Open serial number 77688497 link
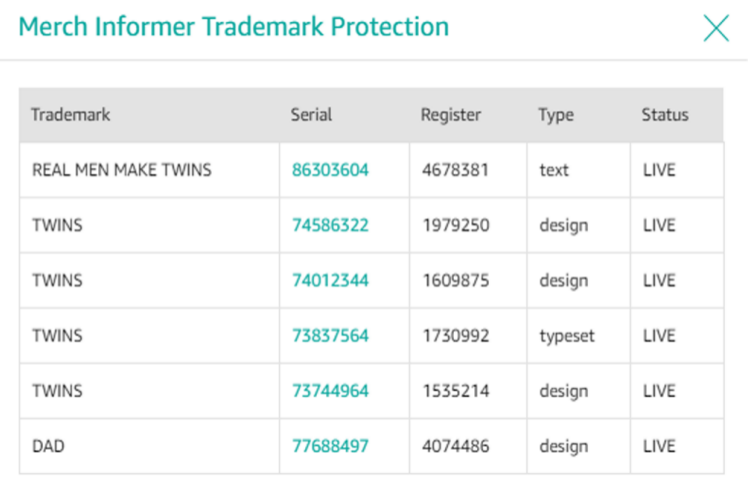 [x=330, y=446]
